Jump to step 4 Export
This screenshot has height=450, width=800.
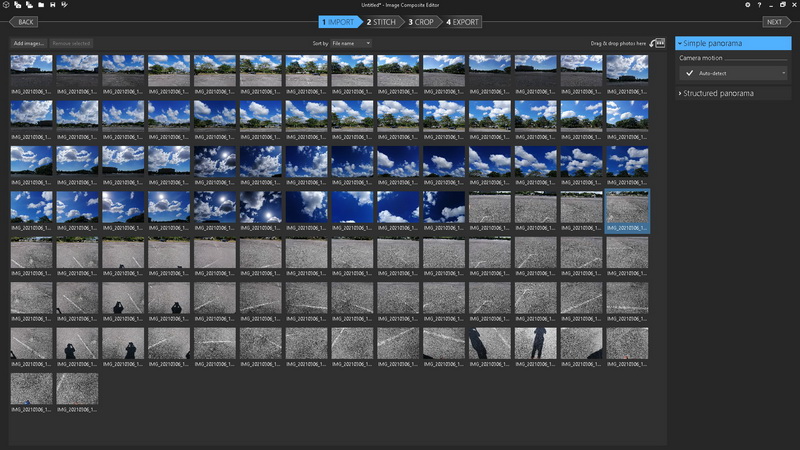click(463, 21)
